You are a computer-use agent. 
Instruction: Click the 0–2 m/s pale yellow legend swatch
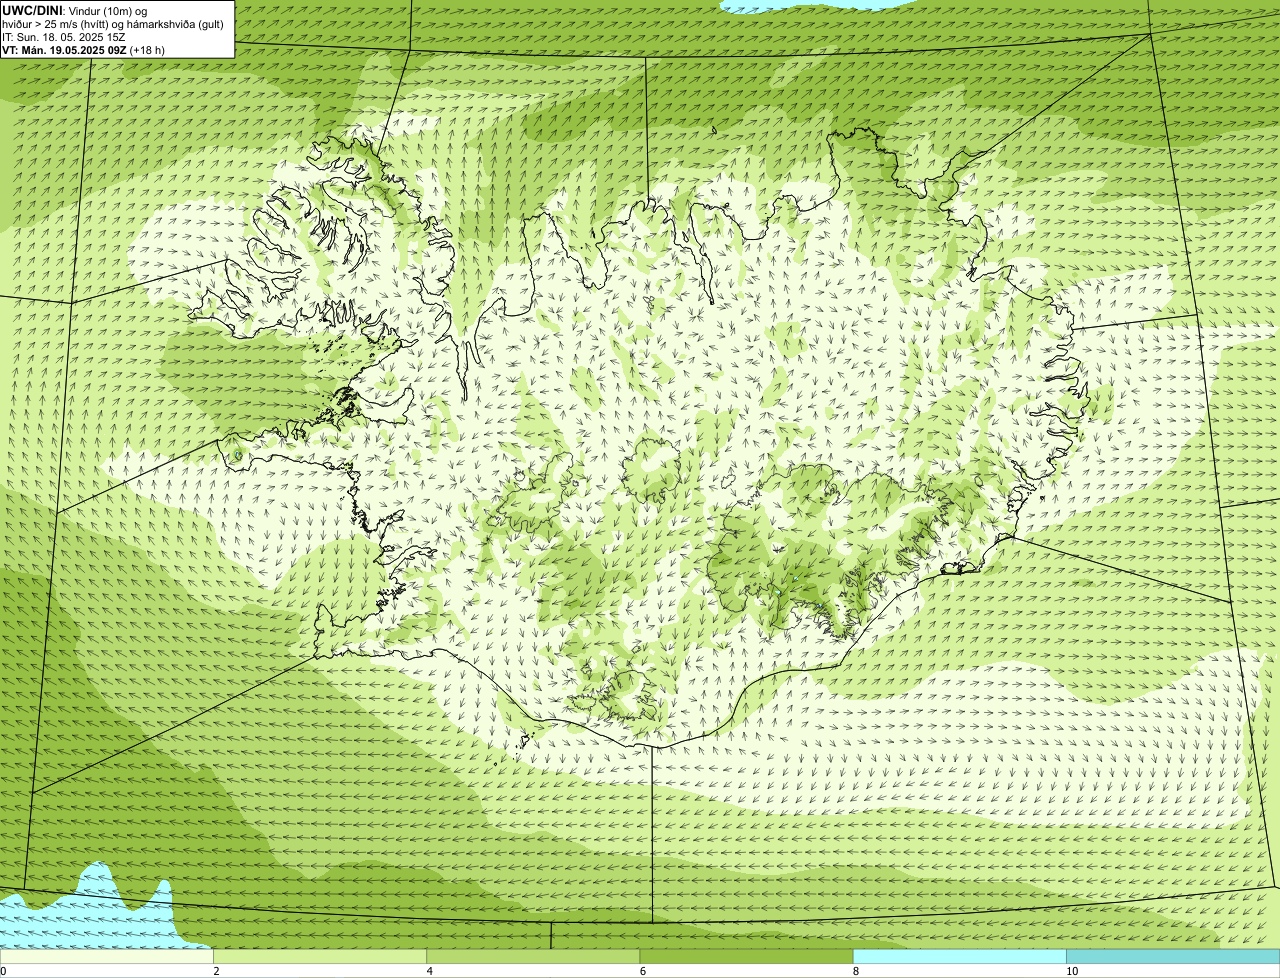pyautogui.click(x=106, y=956)
